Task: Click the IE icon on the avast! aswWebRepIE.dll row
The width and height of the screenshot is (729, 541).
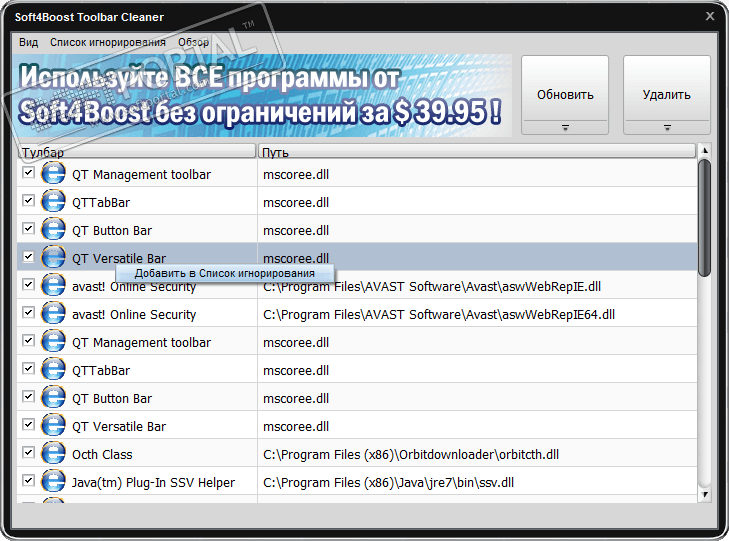Action: (53, 285)
